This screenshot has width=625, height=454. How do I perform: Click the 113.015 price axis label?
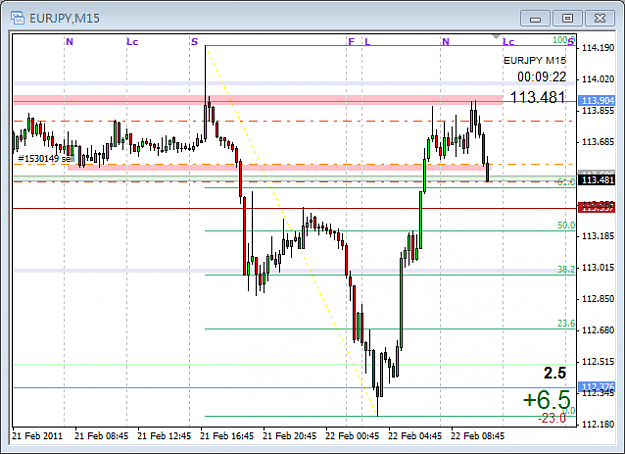598,267
